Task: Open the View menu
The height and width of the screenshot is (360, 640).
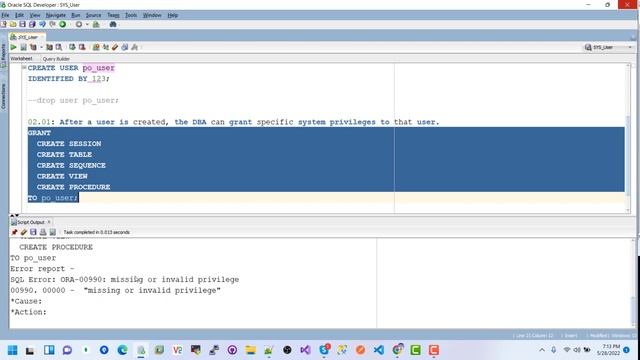Action: click(x=35, y=15)
